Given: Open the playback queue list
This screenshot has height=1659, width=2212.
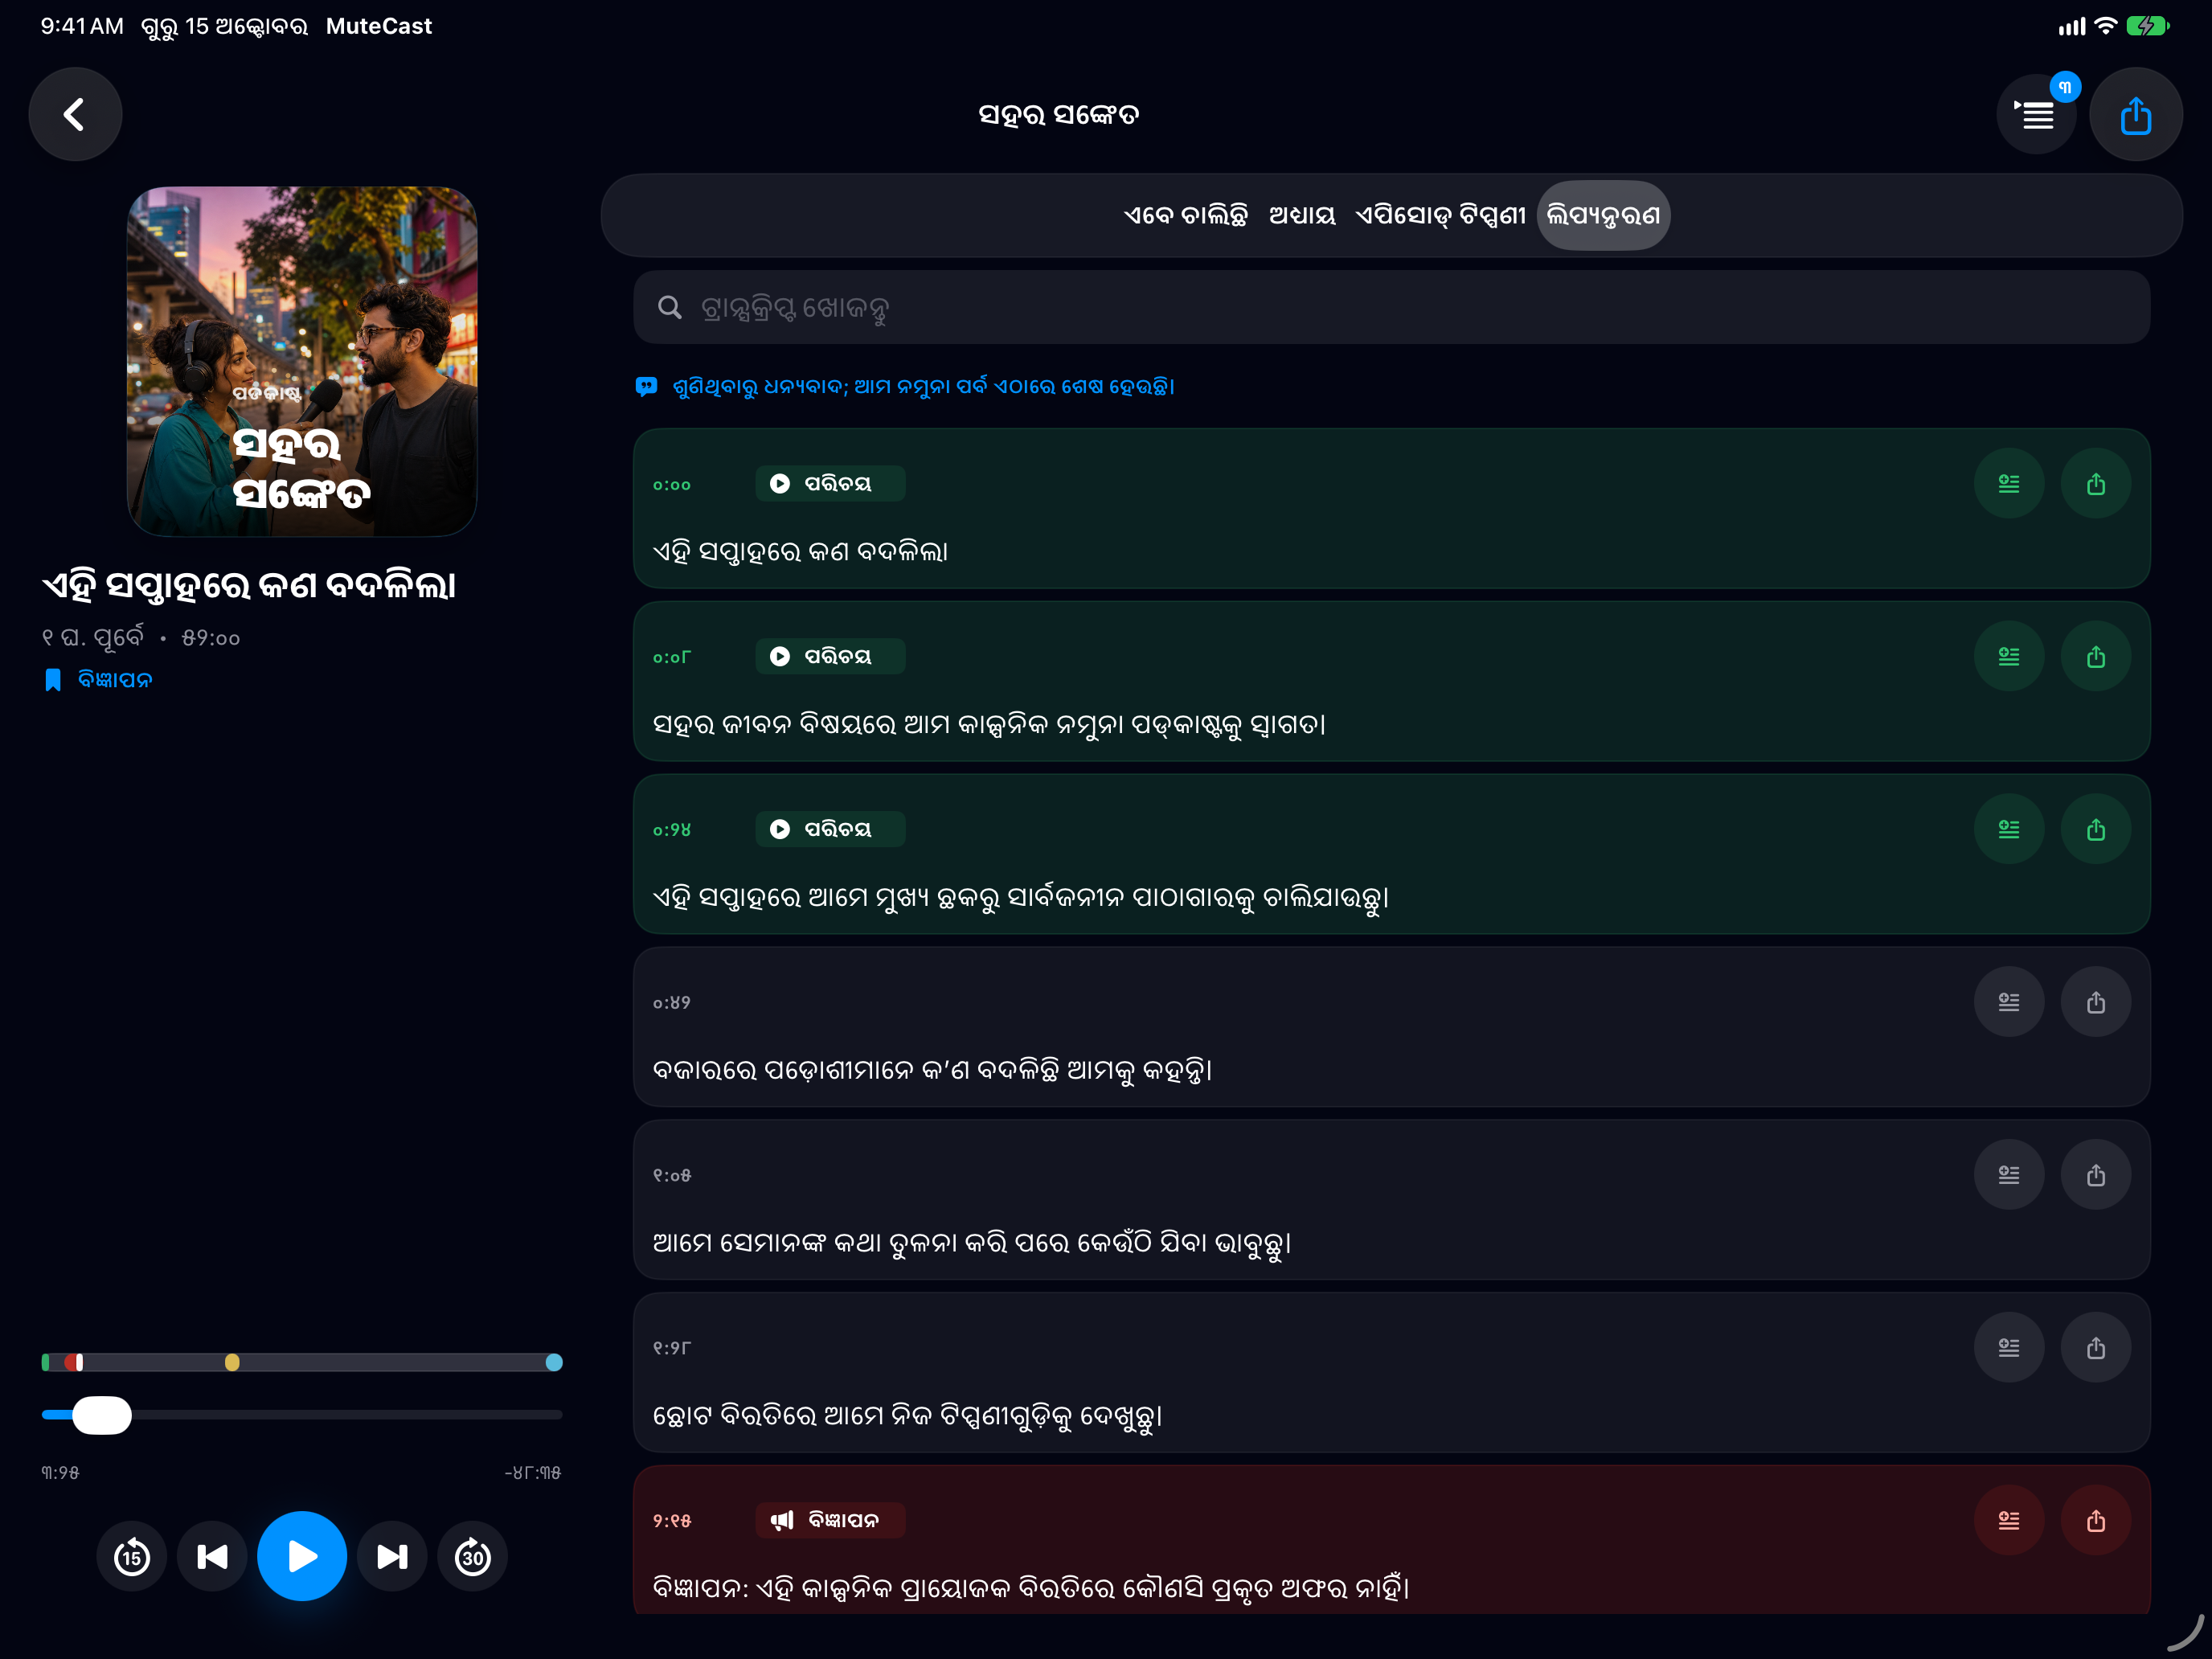Looking at the screenshot, I should pyautogui.click(x=2036, y=115).
